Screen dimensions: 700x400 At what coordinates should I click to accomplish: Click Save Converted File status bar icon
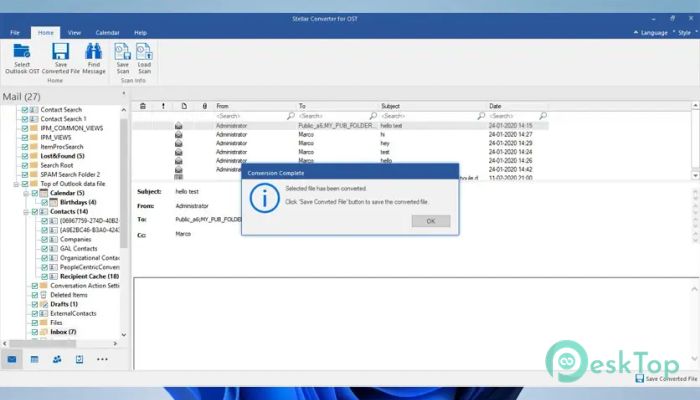point(639,378)
